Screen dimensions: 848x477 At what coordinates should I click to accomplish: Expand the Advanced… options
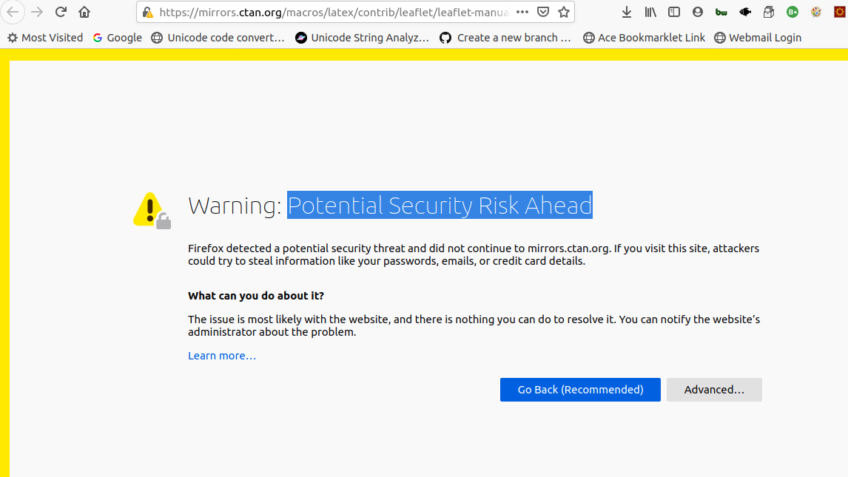(714, 389)
